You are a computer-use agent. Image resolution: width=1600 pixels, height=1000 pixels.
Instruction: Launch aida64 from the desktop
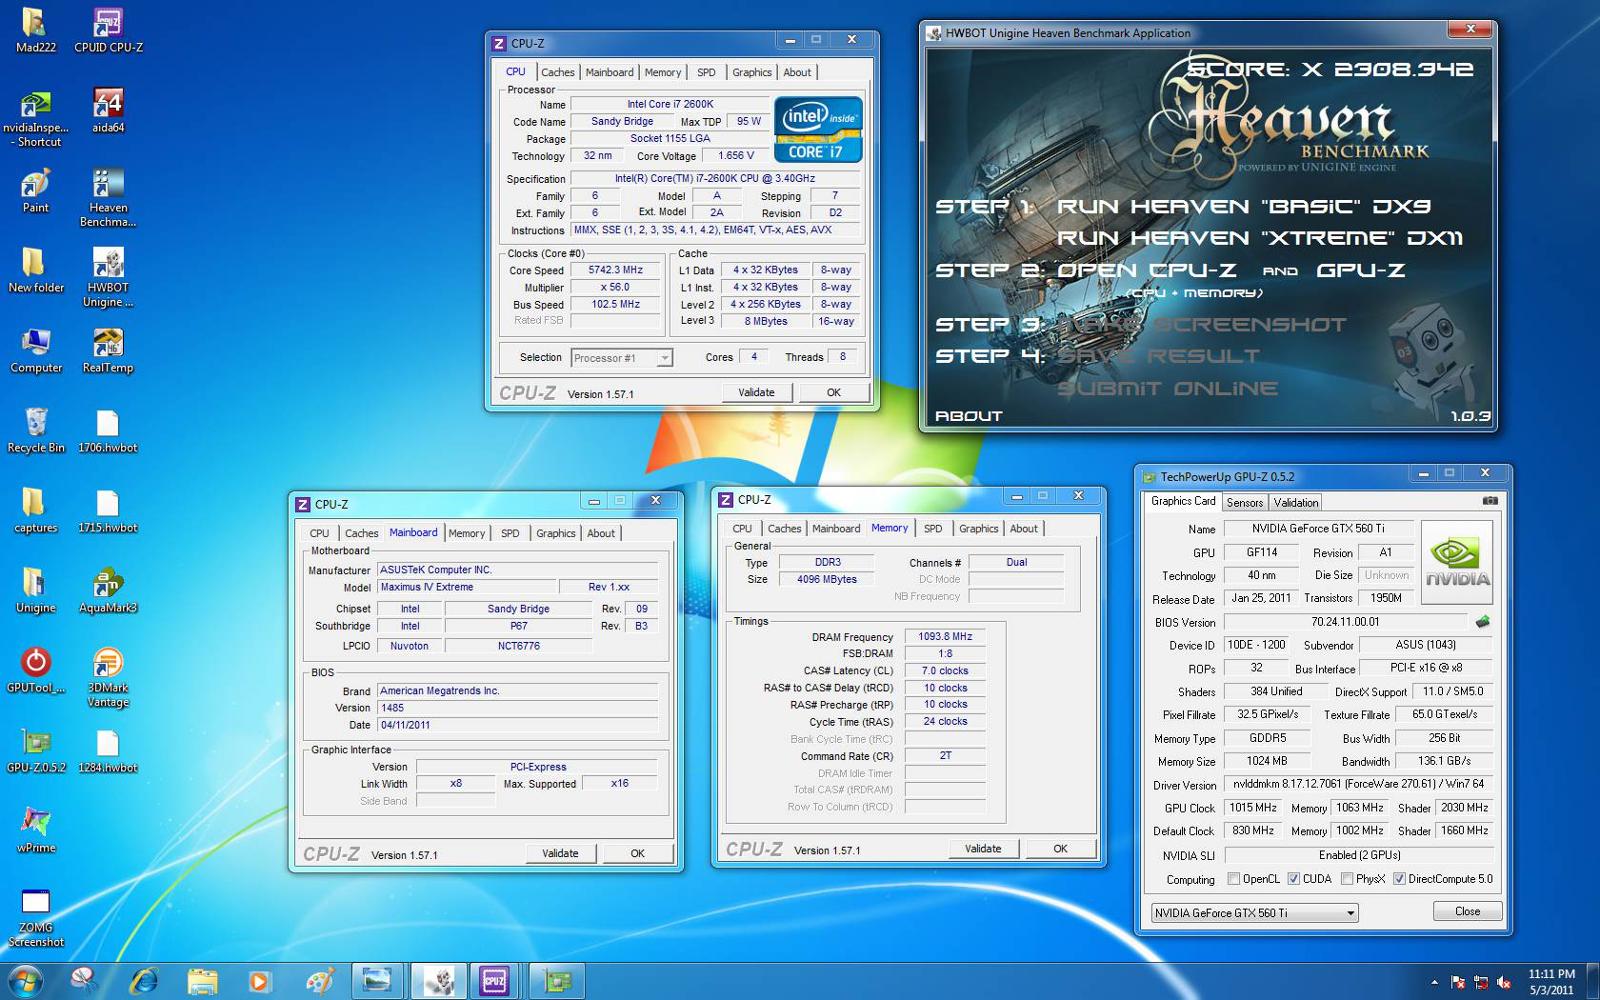[108, 110]
